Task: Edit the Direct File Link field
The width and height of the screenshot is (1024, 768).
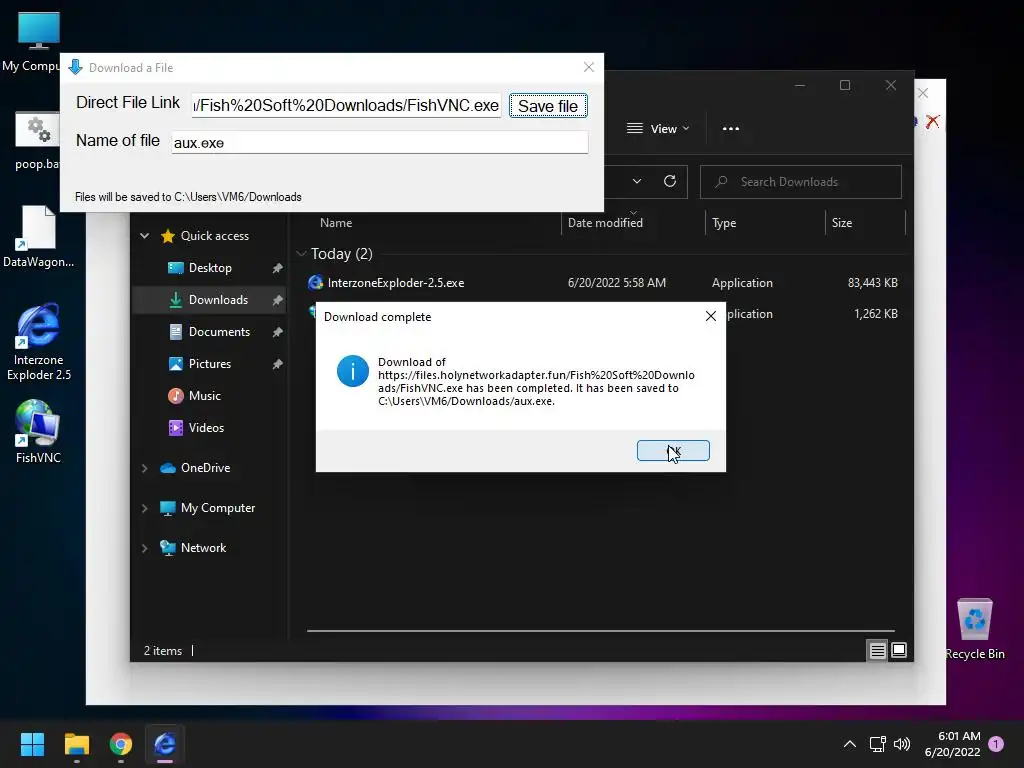Action: click(x=346, y=106)
